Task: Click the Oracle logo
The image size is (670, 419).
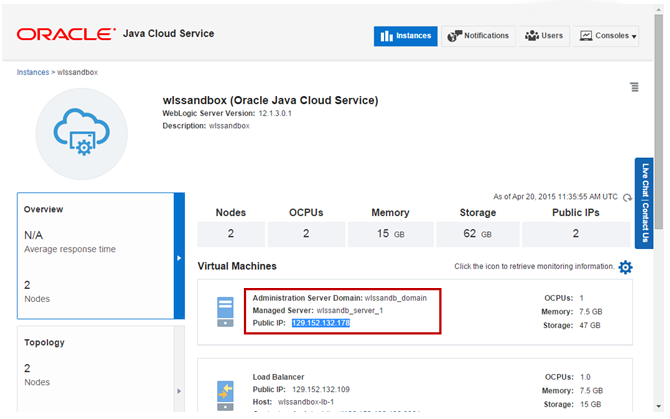Action: point(65,35)
